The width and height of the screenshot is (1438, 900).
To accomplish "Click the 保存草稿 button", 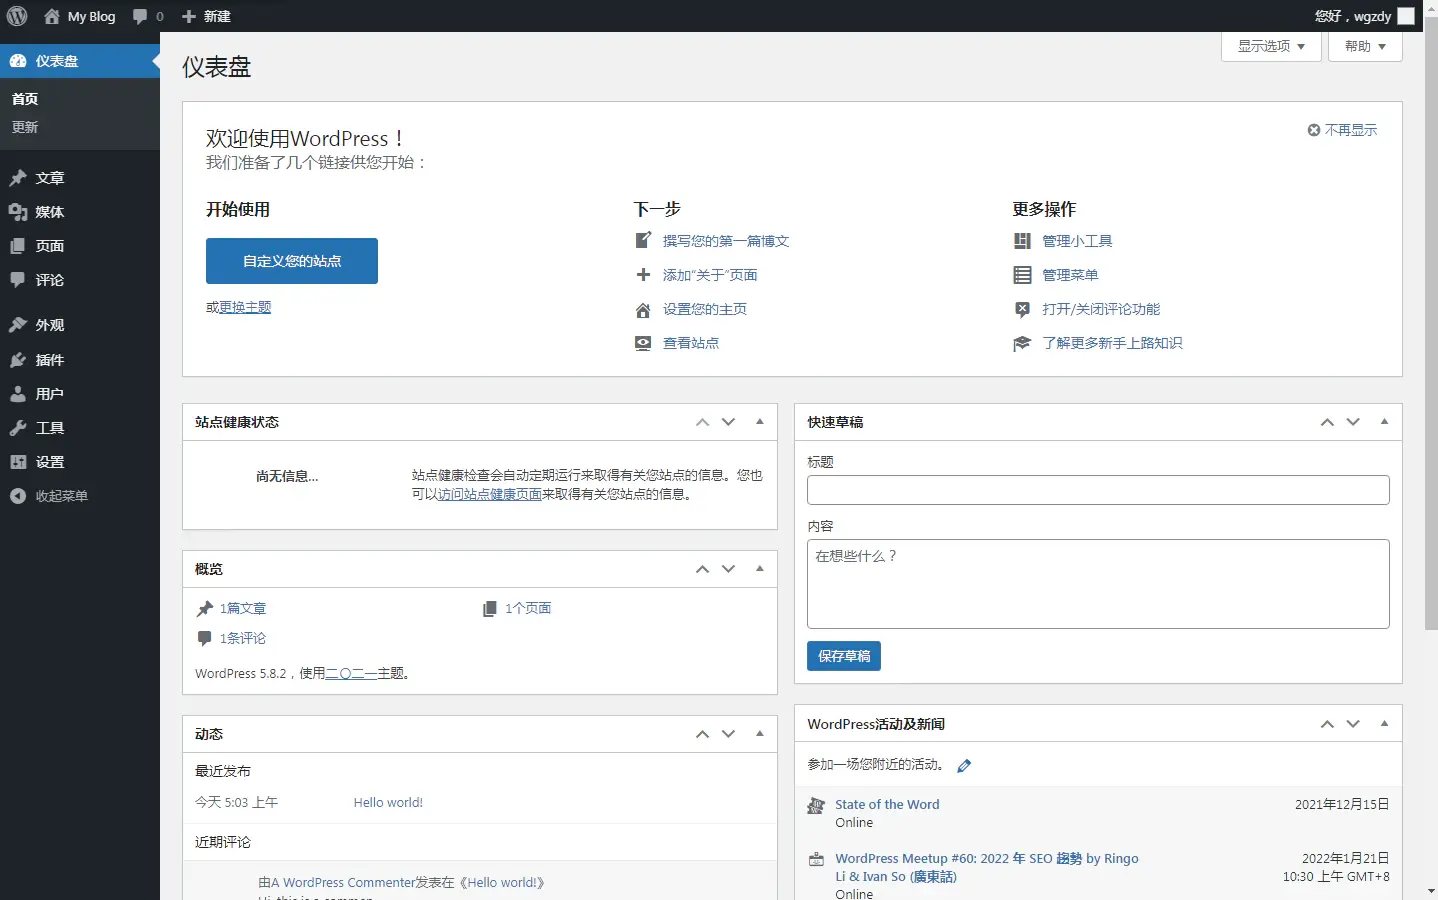I will point(844,656).
